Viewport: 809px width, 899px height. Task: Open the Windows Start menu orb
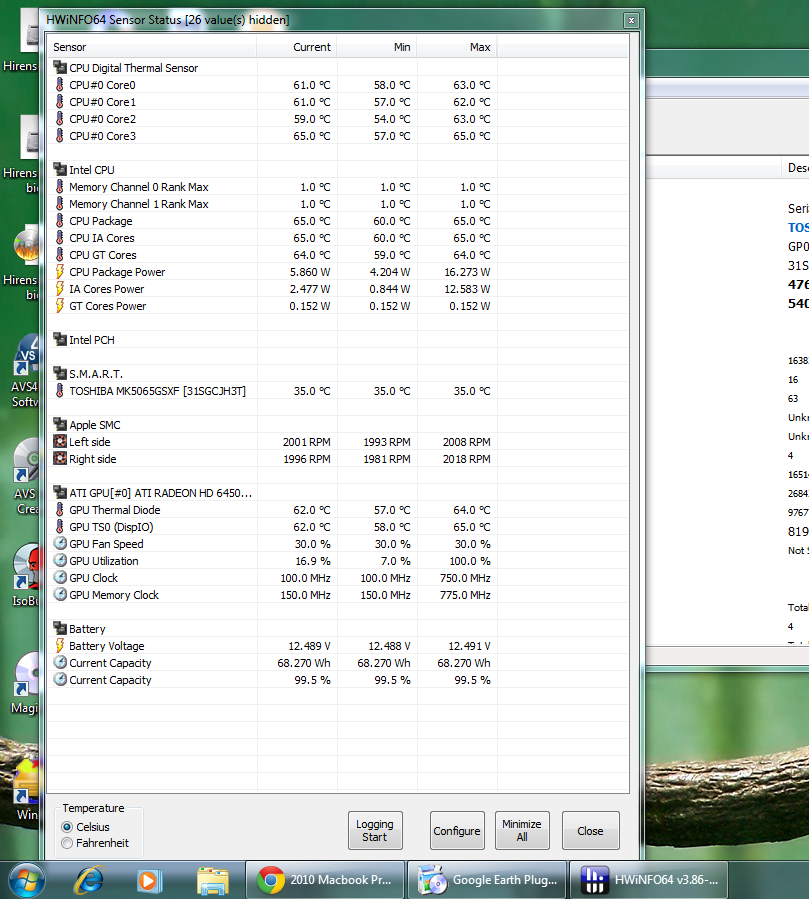(26, 880)
